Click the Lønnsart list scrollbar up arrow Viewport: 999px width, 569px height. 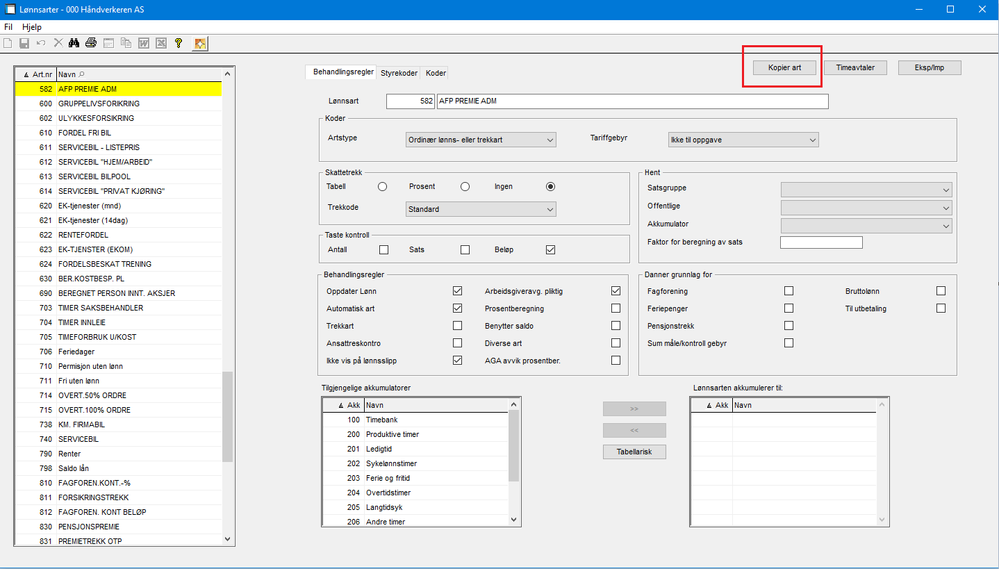(x=227, y=75)
